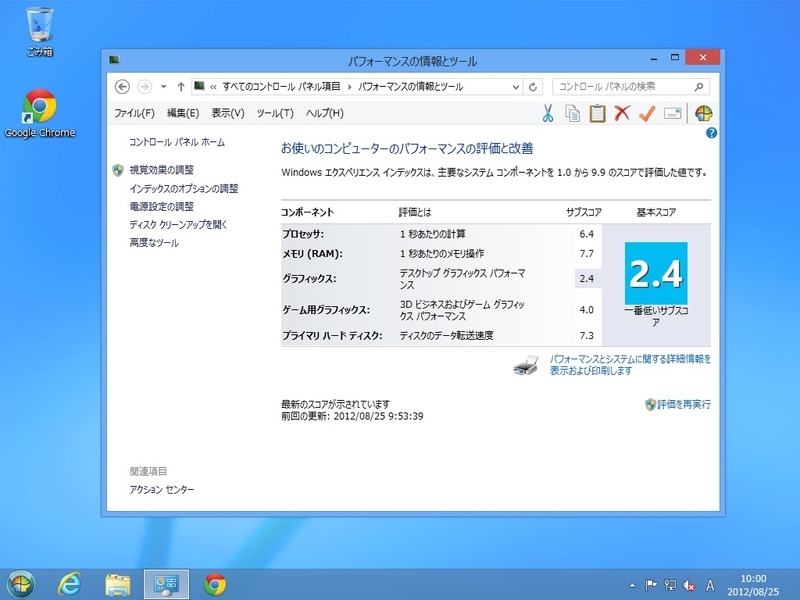Click the address bar breadcrumb chevron «
800x600 pixels.
pyautogui.click(x=213, y=87)
